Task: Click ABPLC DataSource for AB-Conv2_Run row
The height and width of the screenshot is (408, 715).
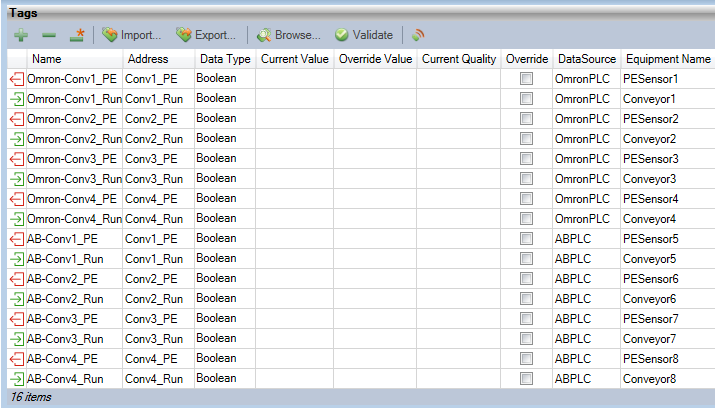Action: 573,299
